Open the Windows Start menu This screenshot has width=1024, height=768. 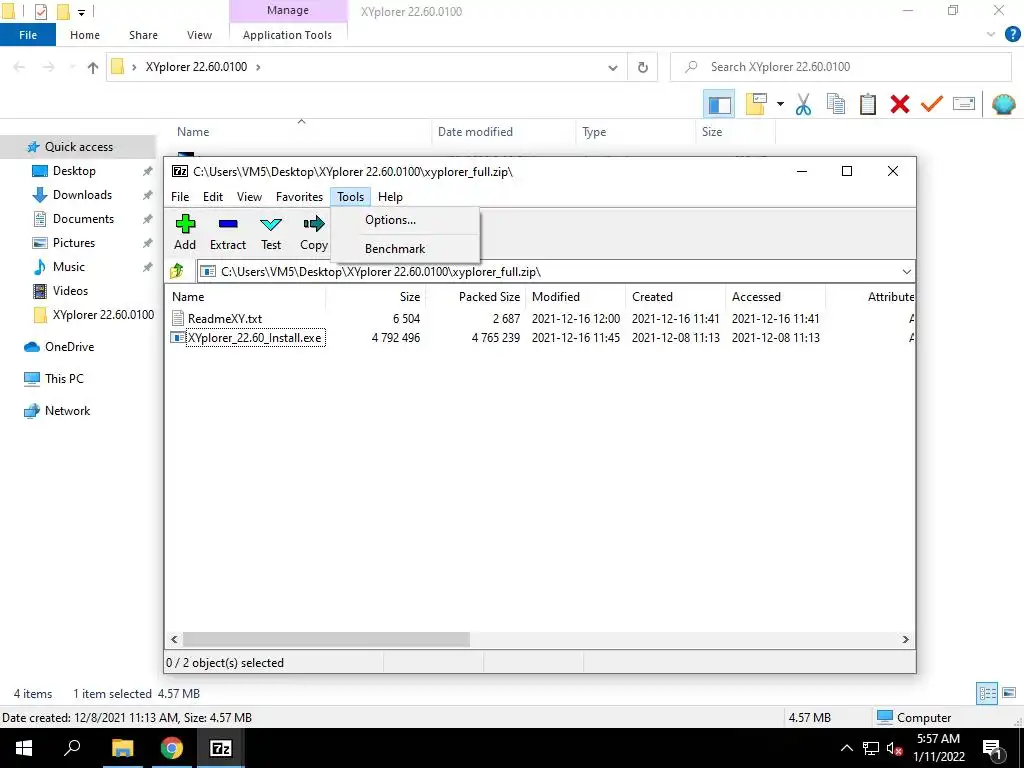coord(24,748)
